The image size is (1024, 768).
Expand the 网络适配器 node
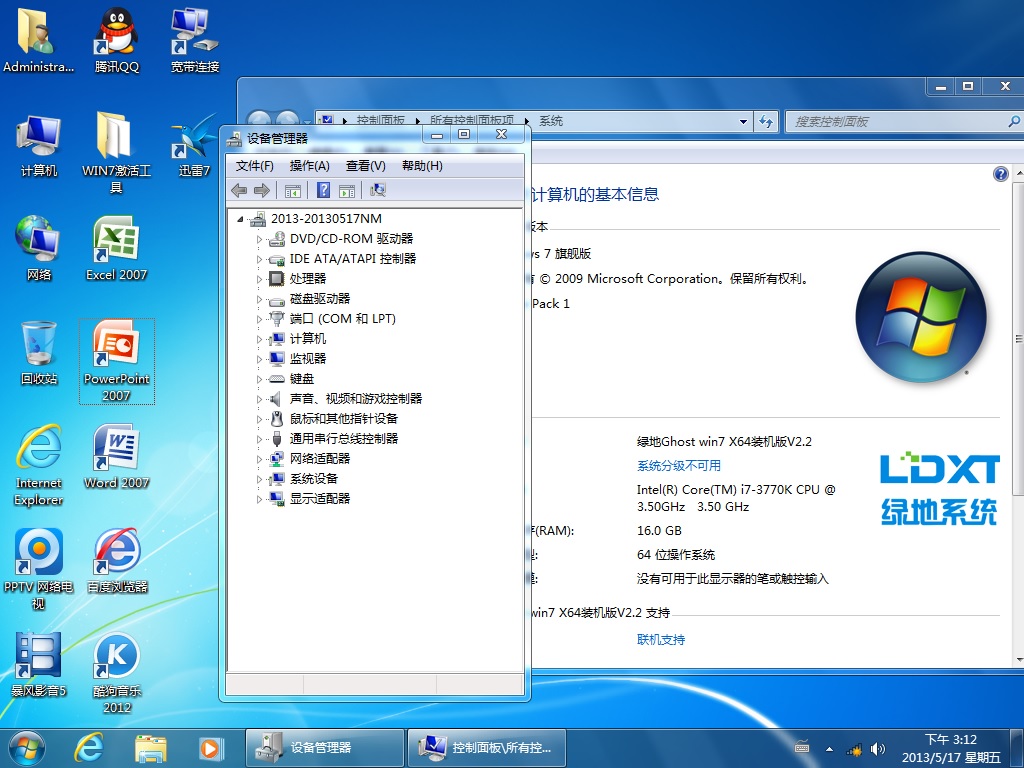[x=259, y=460]
